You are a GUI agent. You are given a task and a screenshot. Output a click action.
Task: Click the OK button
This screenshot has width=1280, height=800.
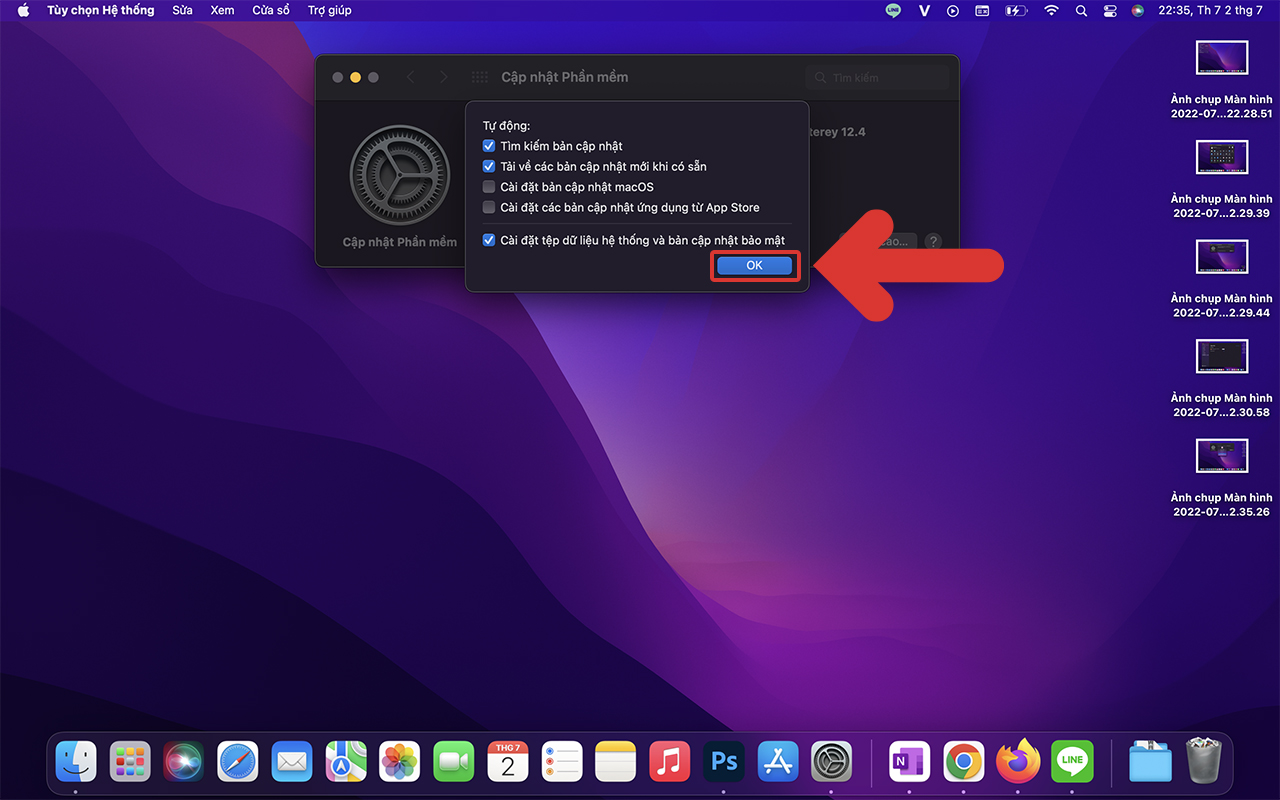tap(755, 265)
